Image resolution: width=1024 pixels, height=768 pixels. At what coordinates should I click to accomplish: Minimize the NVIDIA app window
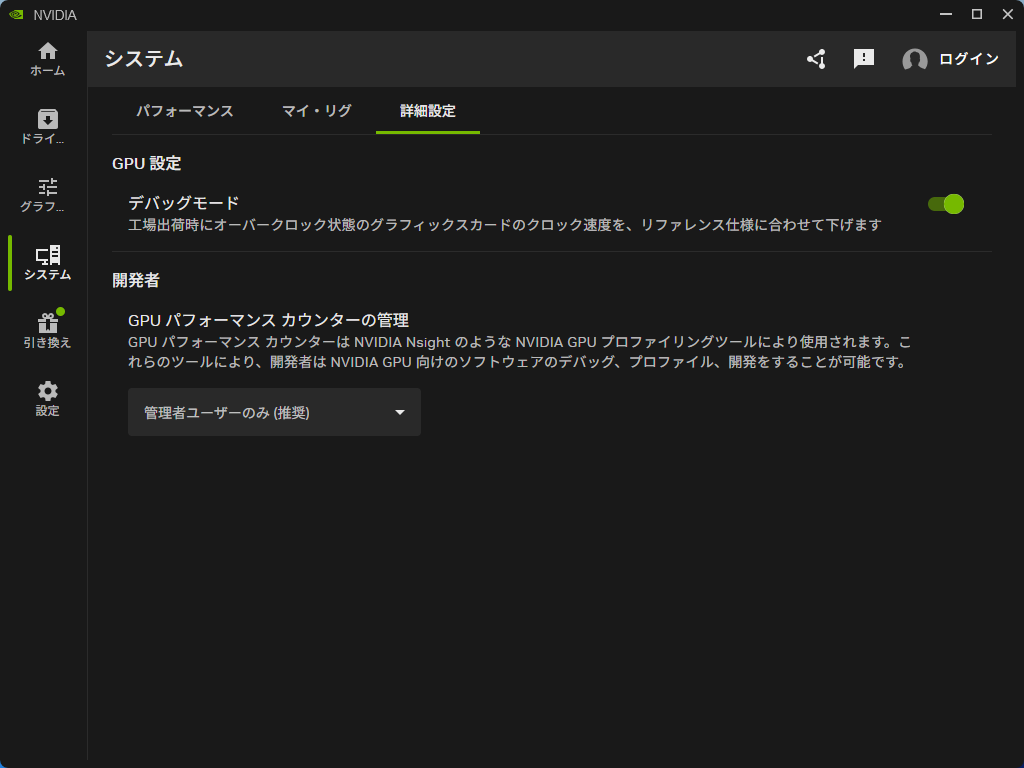(x=944, y=14)
